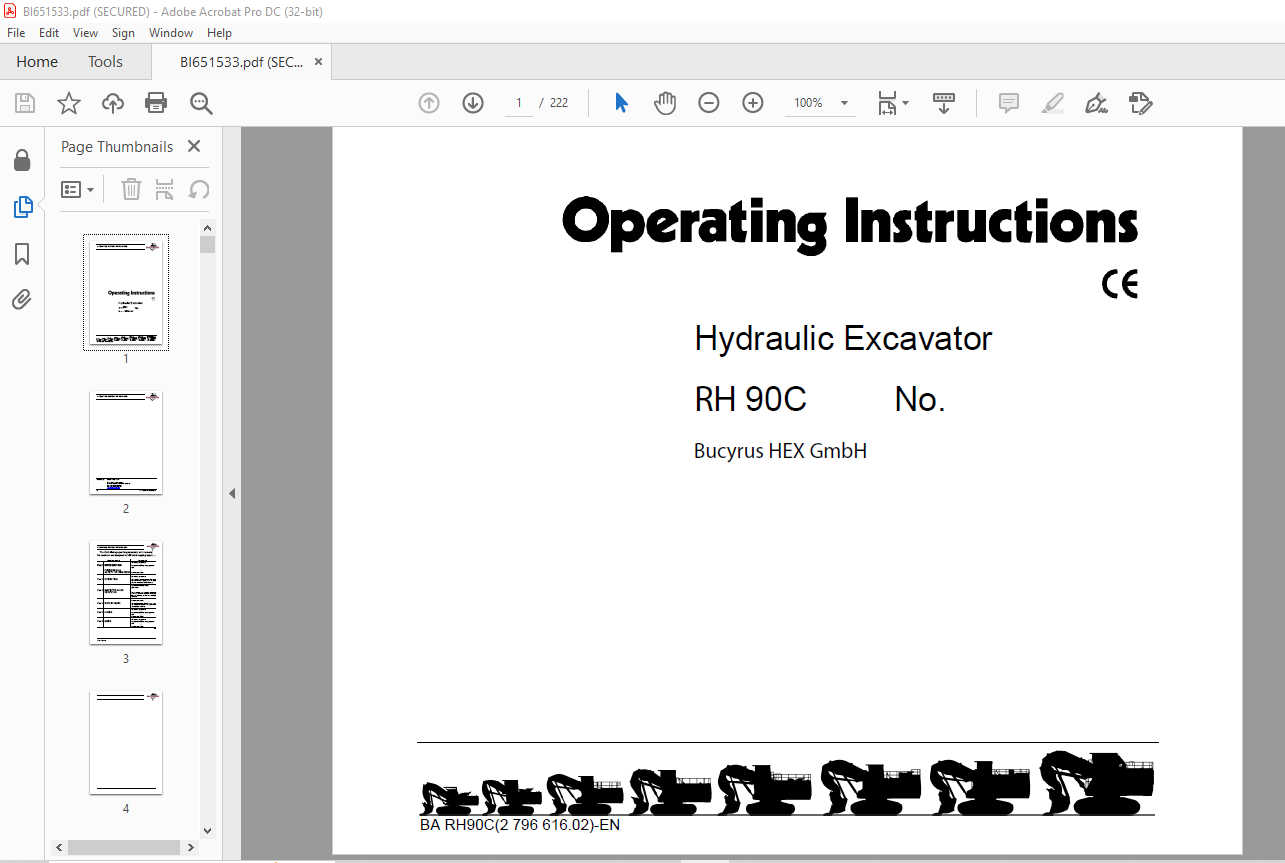Delete selected page trash icon
The height and width of the screenshot is (863, 1285).
coord(131,189)
